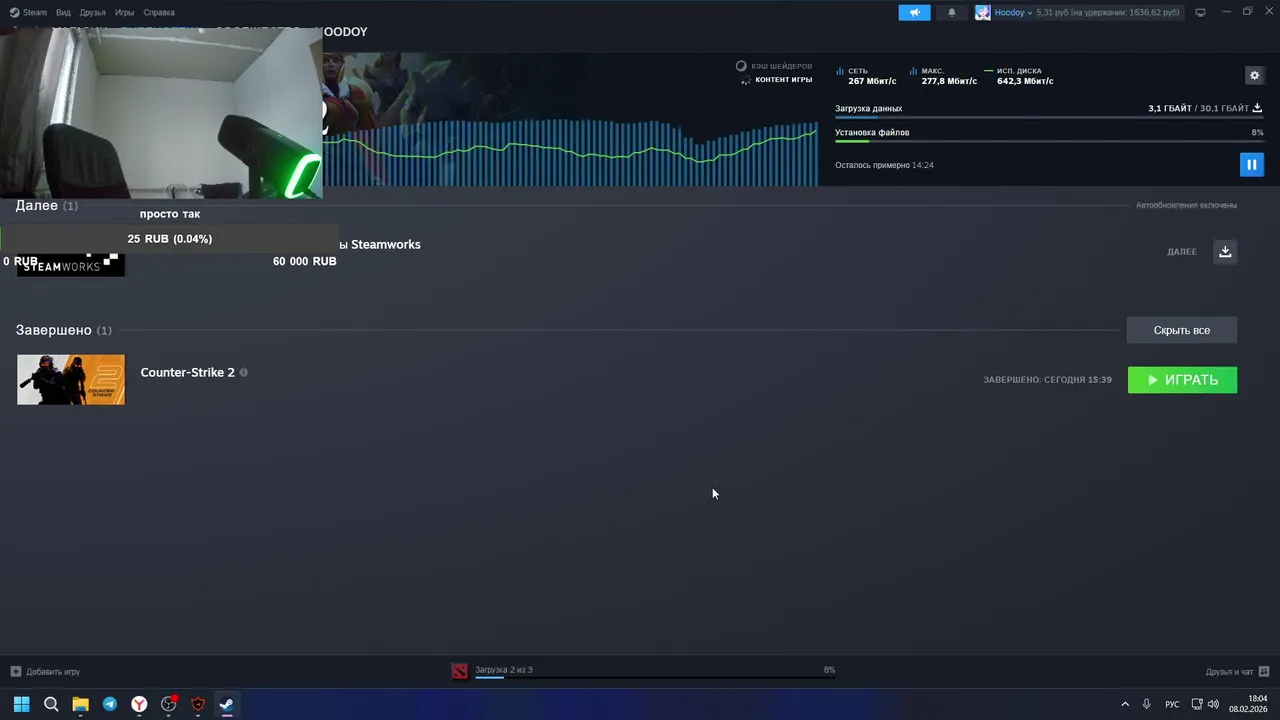The width and height of the screenshot is (1280, 720).
Task: Click Автообновления включены text
Action: tap(1186, 205)
